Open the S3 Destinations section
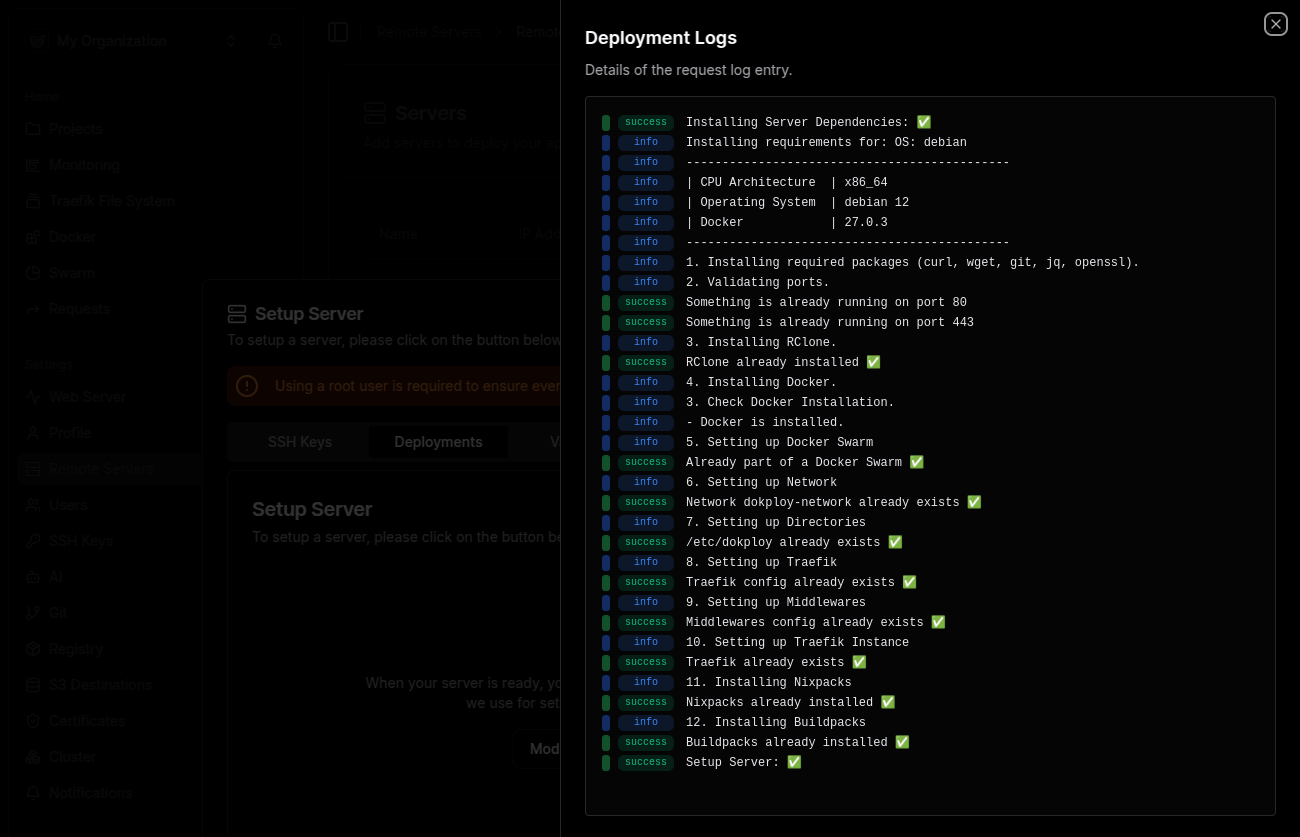The width and height of the screenshot is (1300, 837). click(100, 685)
